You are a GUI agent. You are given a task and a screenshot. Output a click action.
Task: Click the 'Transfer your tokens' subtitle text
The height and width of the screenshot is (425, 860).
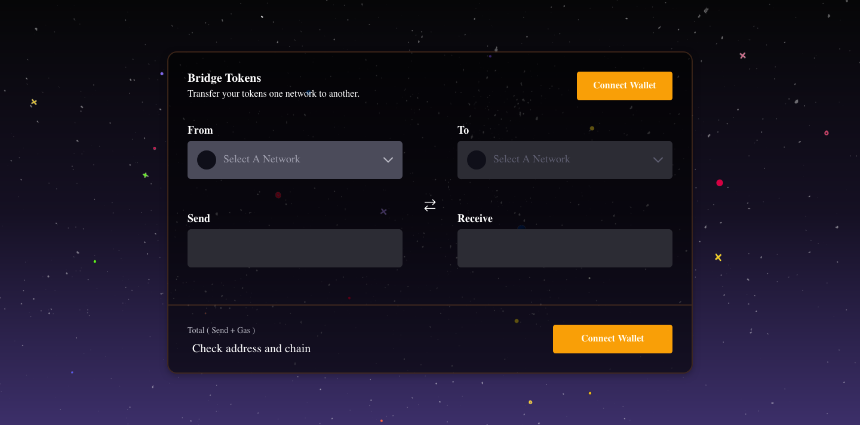pyautogui.click(x=274, y=94)
